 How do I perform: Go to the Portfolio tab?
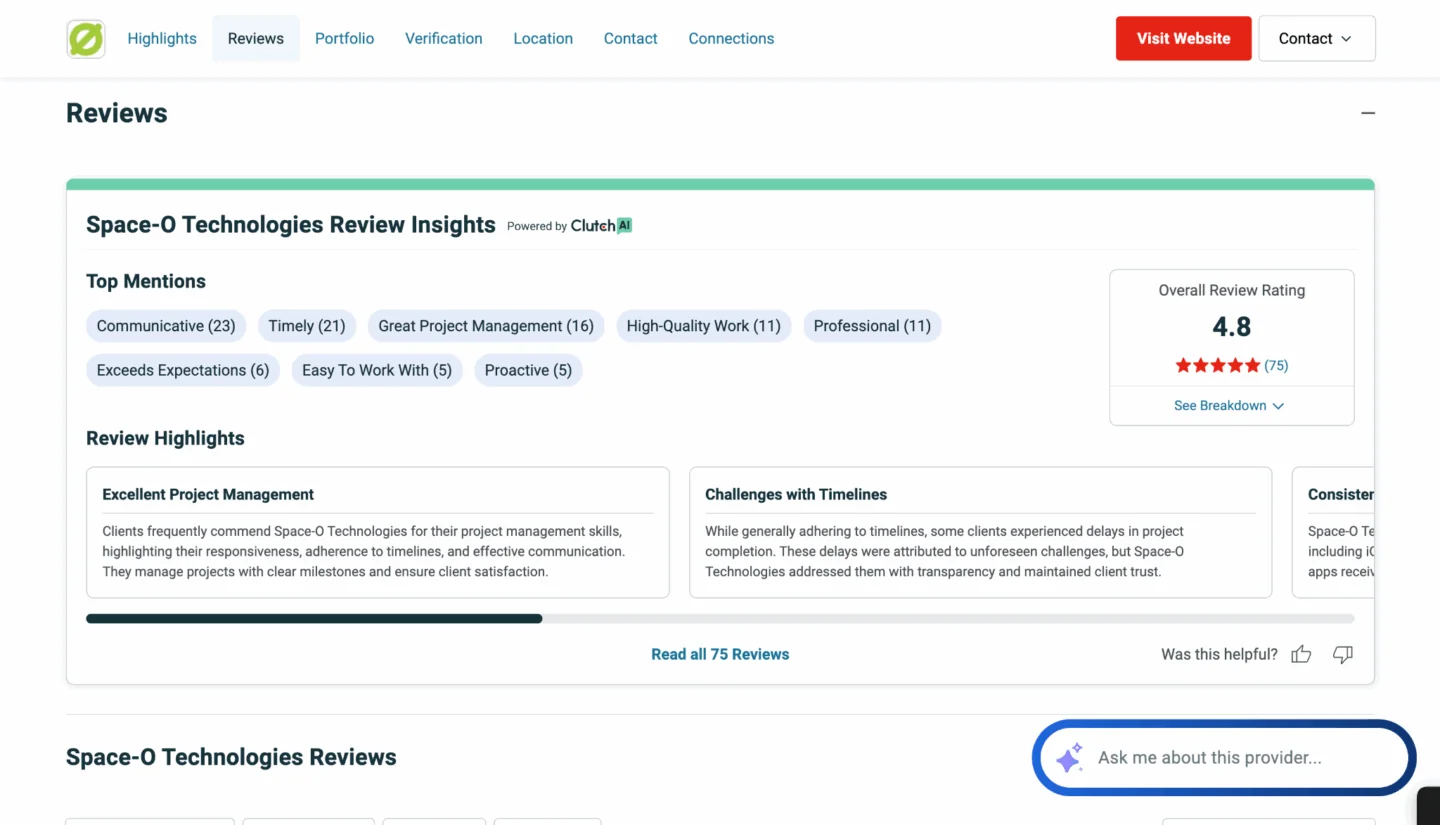click(x=344, y=38)
